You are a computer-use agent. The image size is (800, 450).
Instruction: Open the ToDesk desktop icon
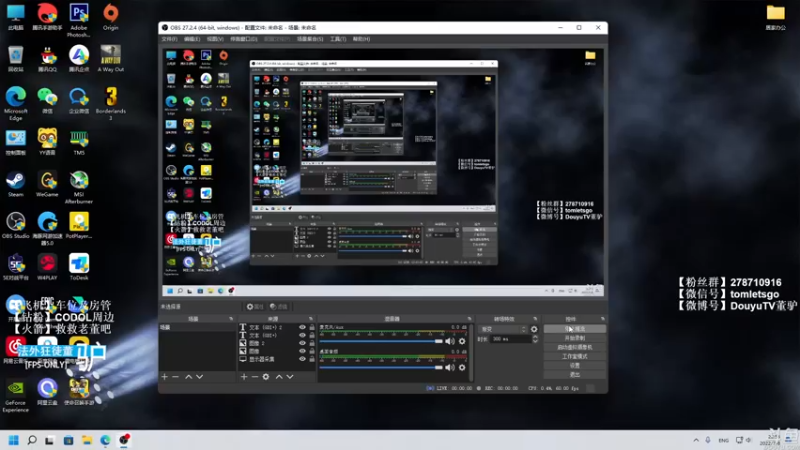[x=79, y=267]
